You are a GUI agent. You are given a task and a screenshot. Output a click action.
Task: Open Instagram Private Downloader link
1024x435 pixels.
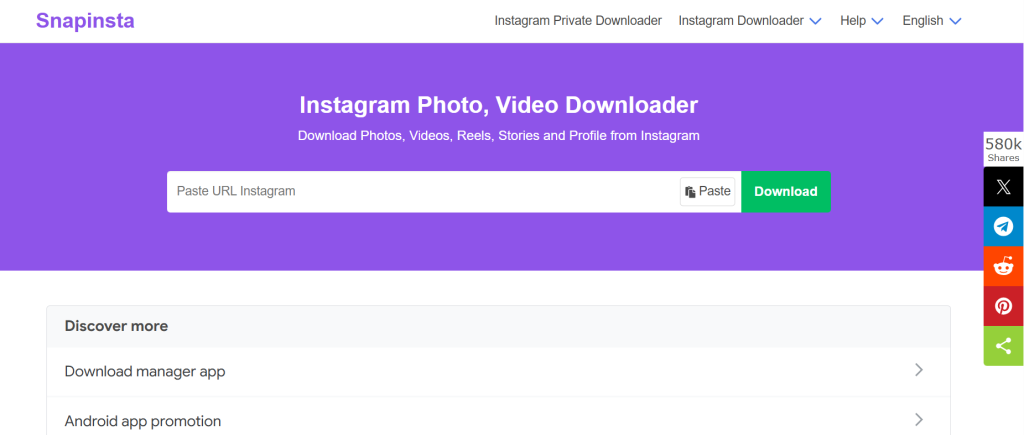pyautogui.click(x=578, y=21)
